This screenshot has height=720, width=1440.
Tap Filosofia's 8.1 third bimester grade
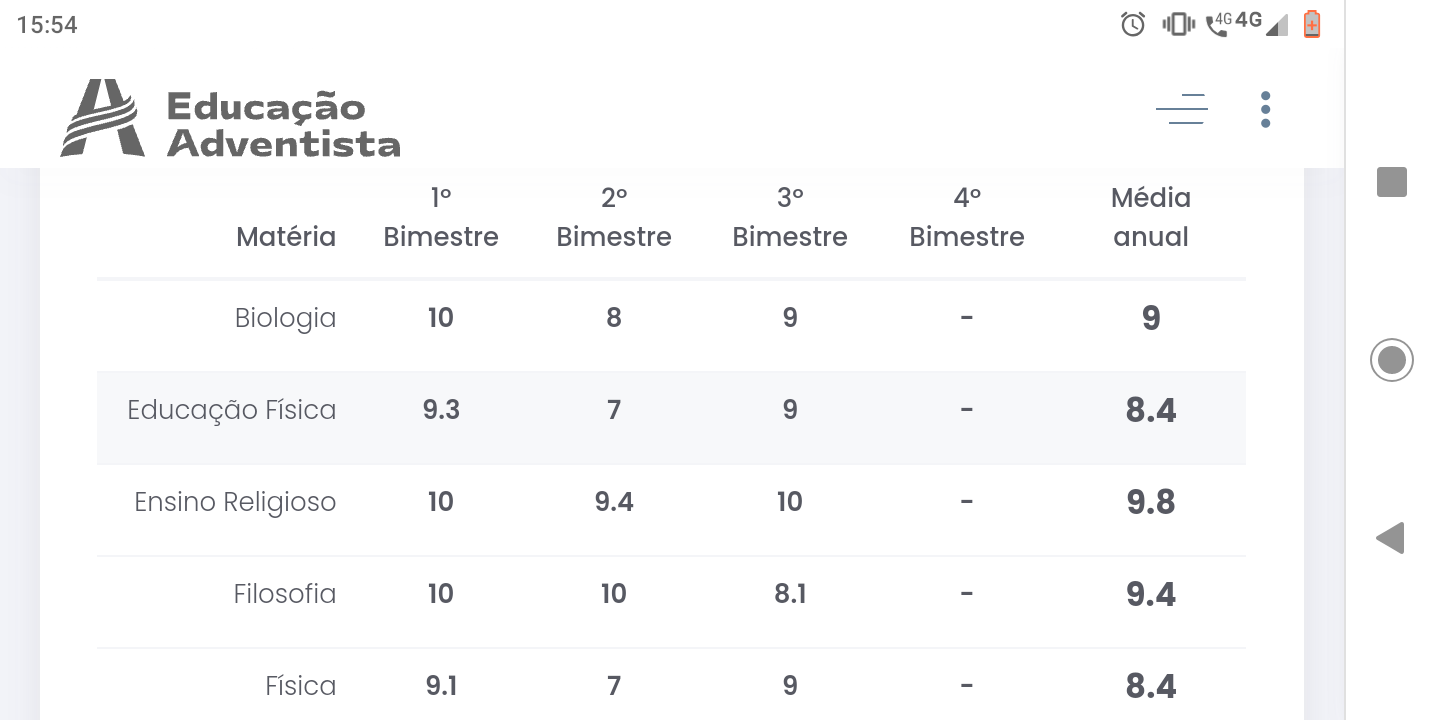(x=790, y=594)
